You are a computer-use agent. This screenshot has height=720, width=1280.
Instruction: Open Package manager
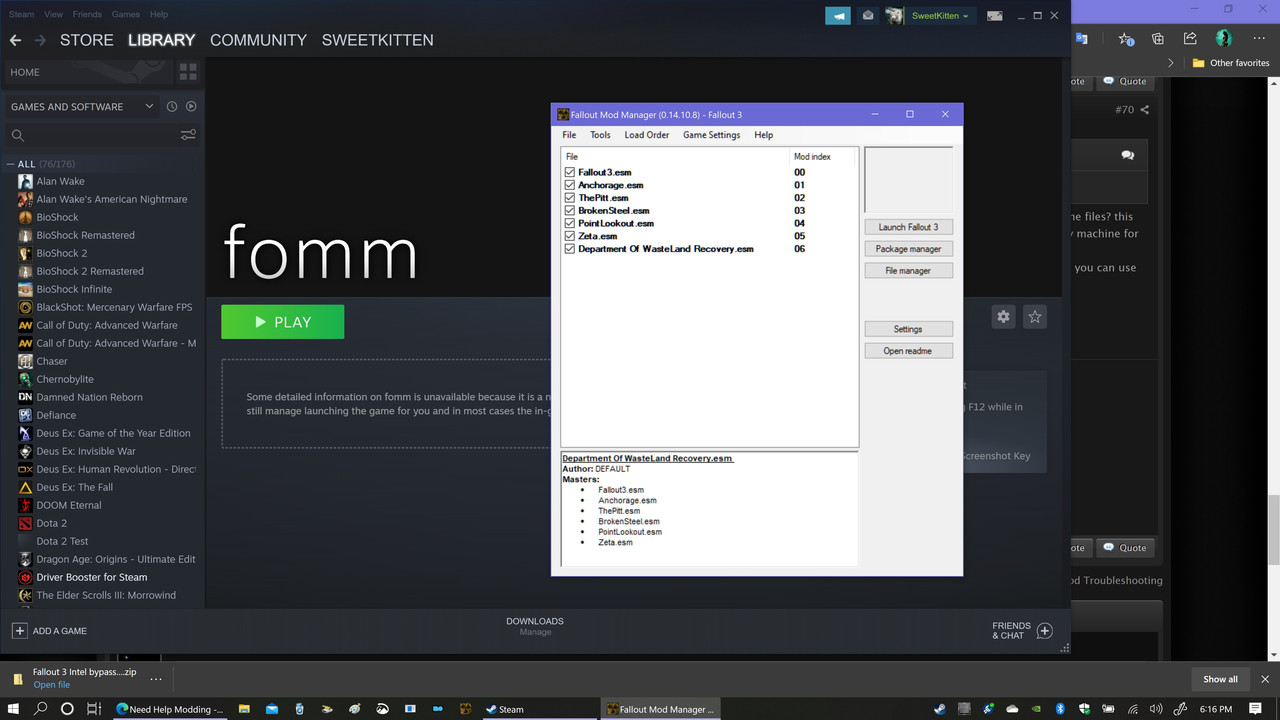pyautogui.click(x=909, y=249)
